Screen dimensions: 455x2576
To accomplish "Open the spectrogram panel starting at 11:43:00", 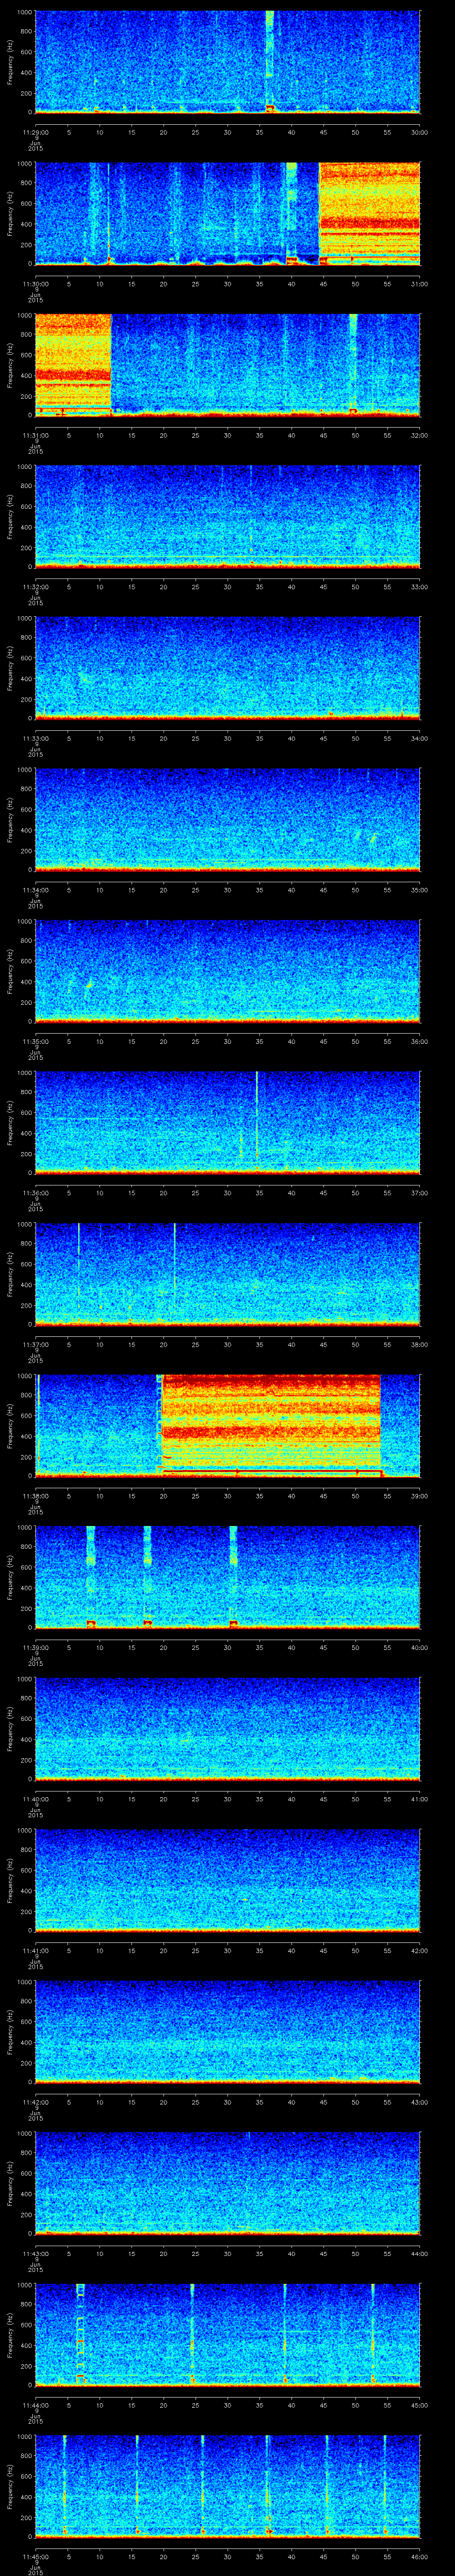I will coord(227,2184).
